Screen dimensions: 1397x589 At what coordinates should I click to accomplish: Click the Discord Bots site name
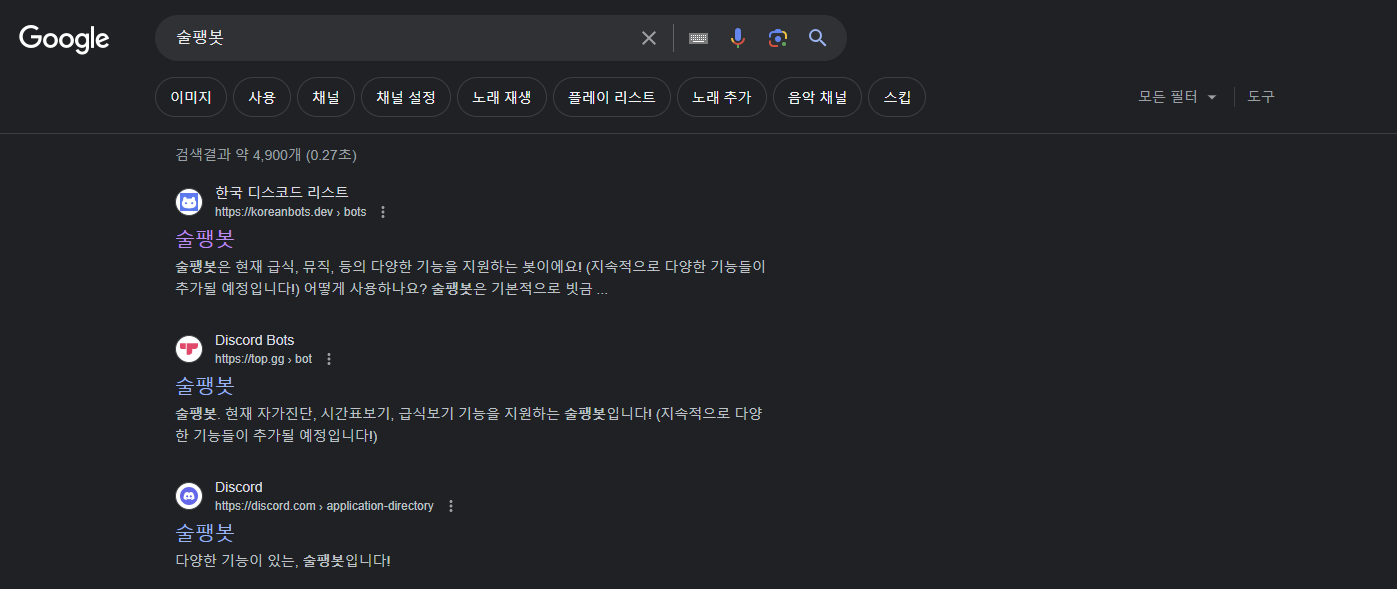coord(255,340)
